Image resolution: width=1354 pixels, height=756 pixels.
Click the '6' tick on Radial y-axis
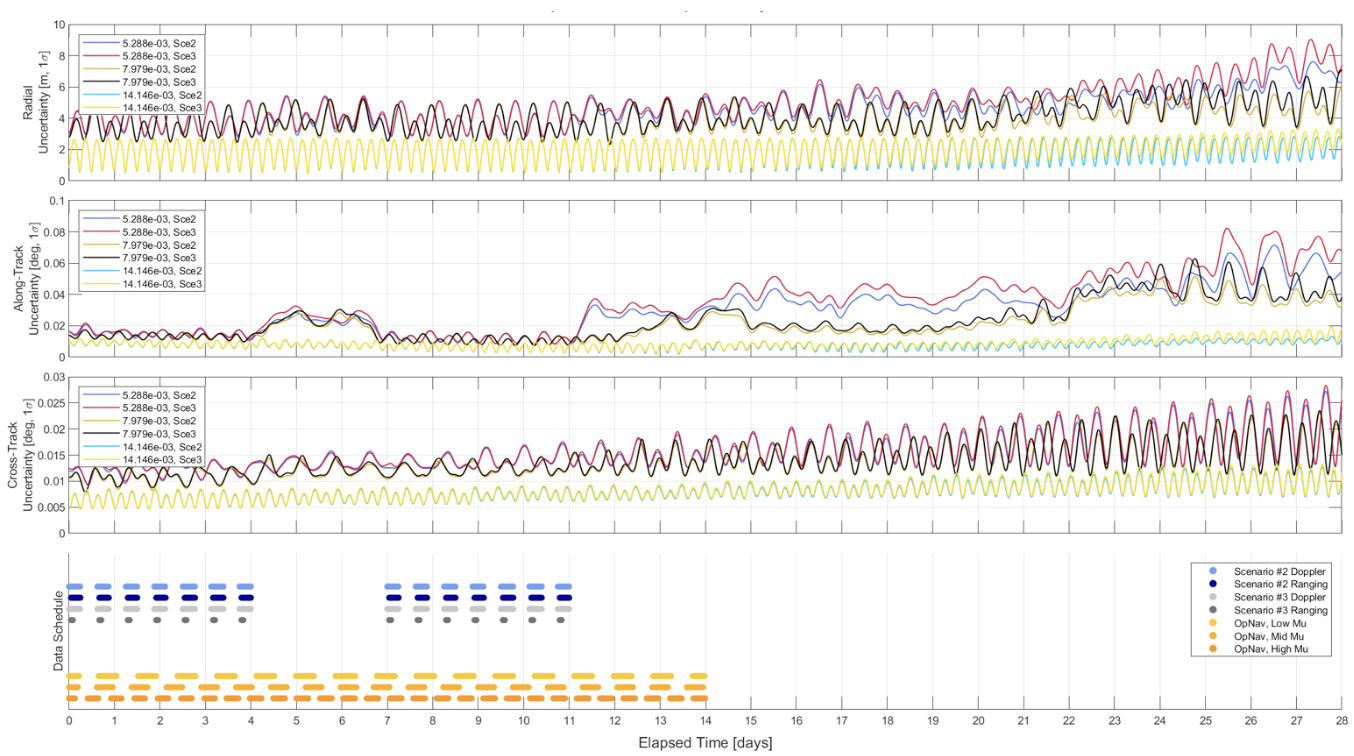pos(62,88)
